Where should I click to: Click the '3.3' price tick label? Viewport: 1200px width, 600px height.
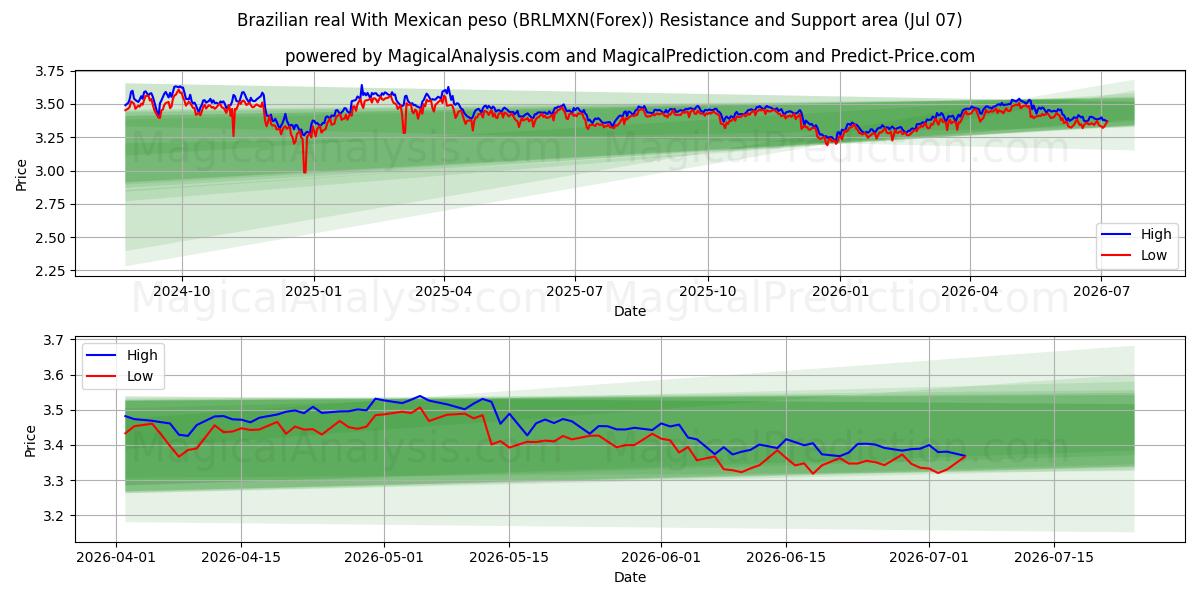[x=54, y=481]
